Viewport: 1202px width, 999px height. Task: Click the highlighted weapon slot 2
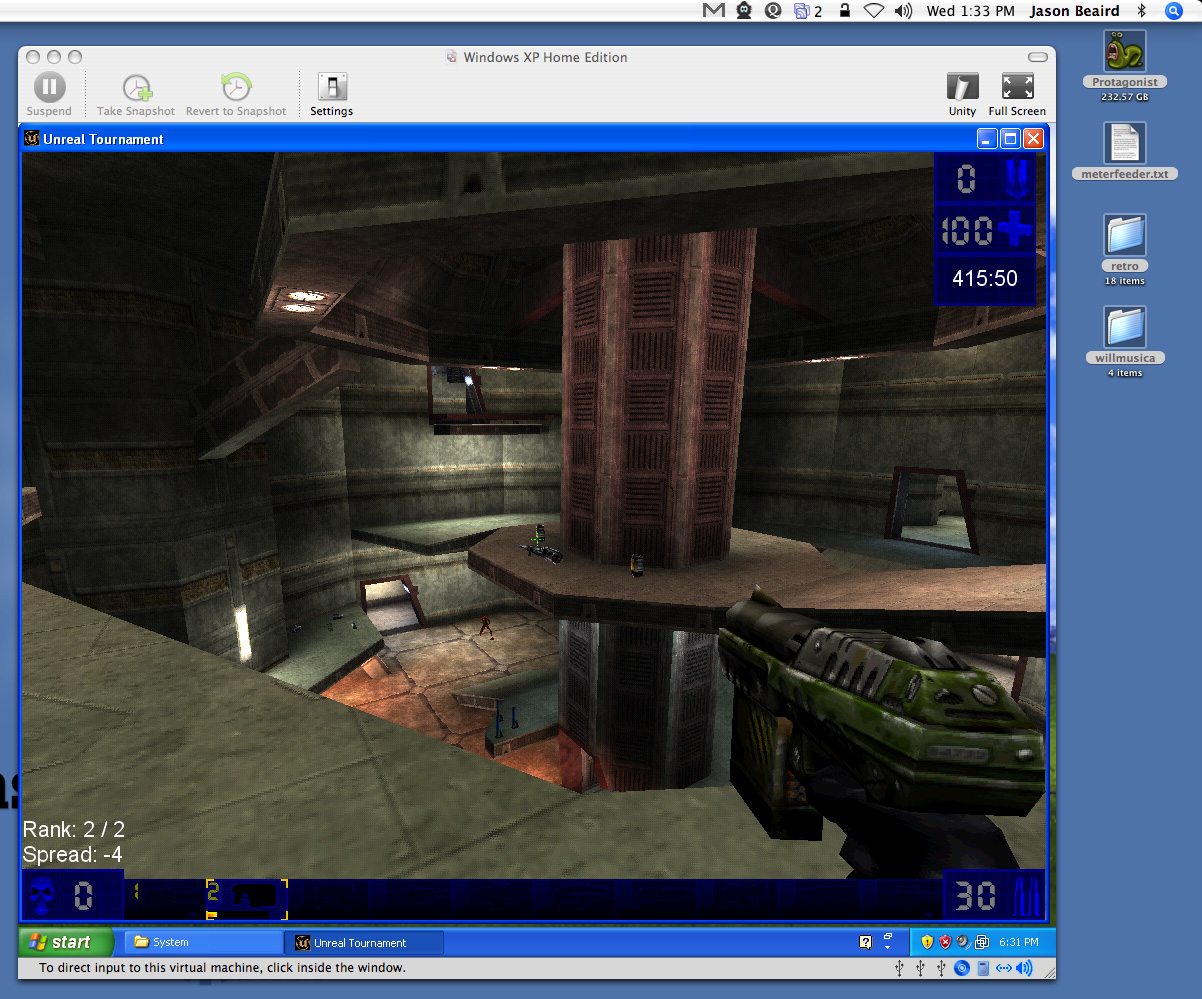pos(246,898)
